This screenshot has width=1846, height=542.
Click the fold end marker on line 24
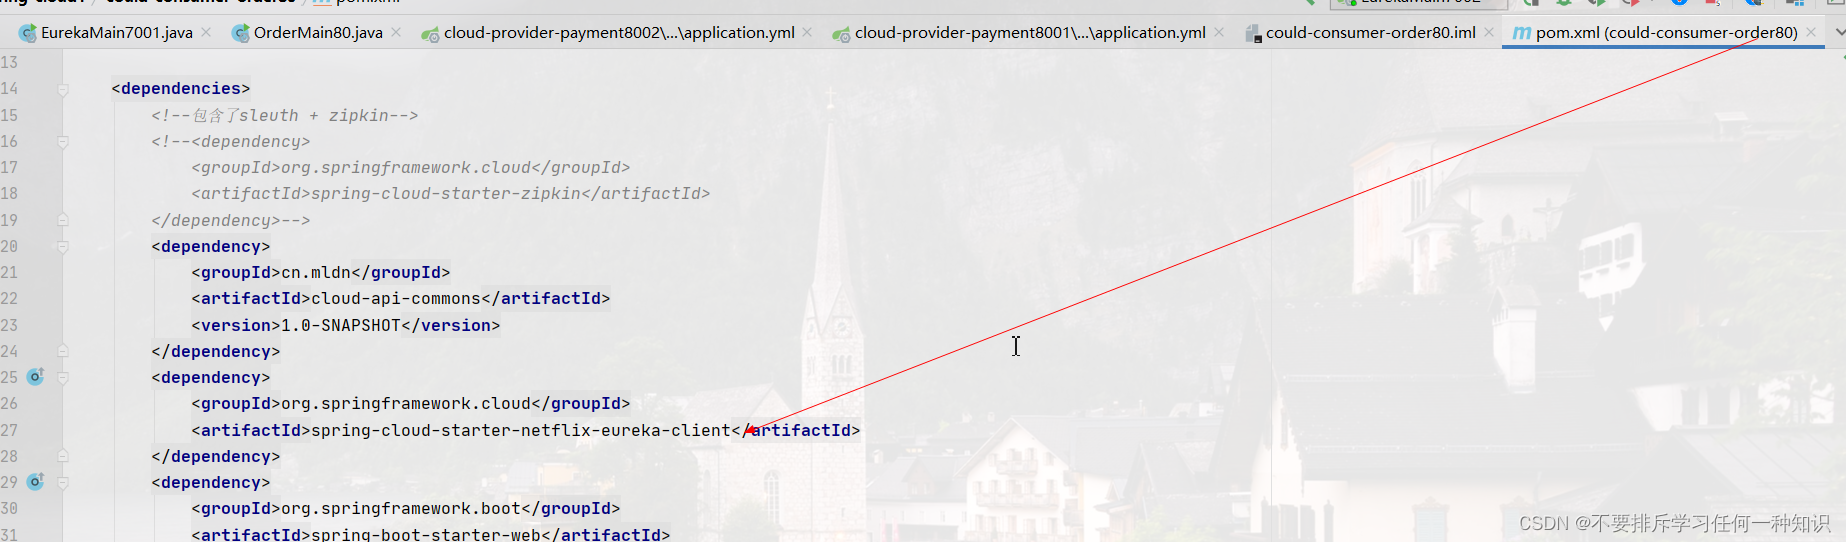(63, 351)
